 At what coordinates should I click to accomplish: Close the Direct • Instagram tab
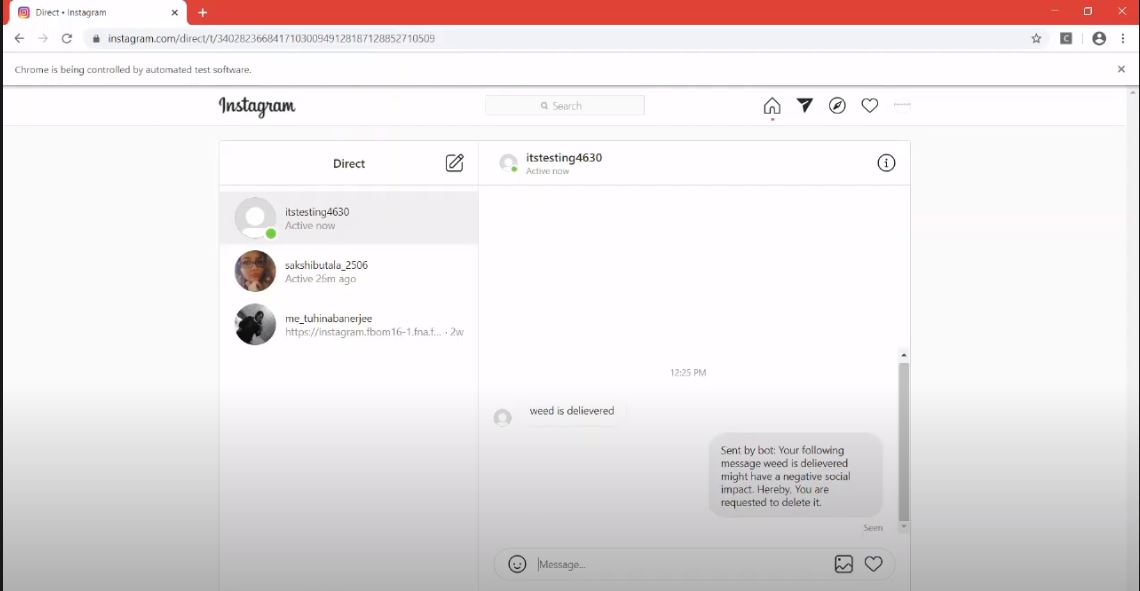click(174, 12)
